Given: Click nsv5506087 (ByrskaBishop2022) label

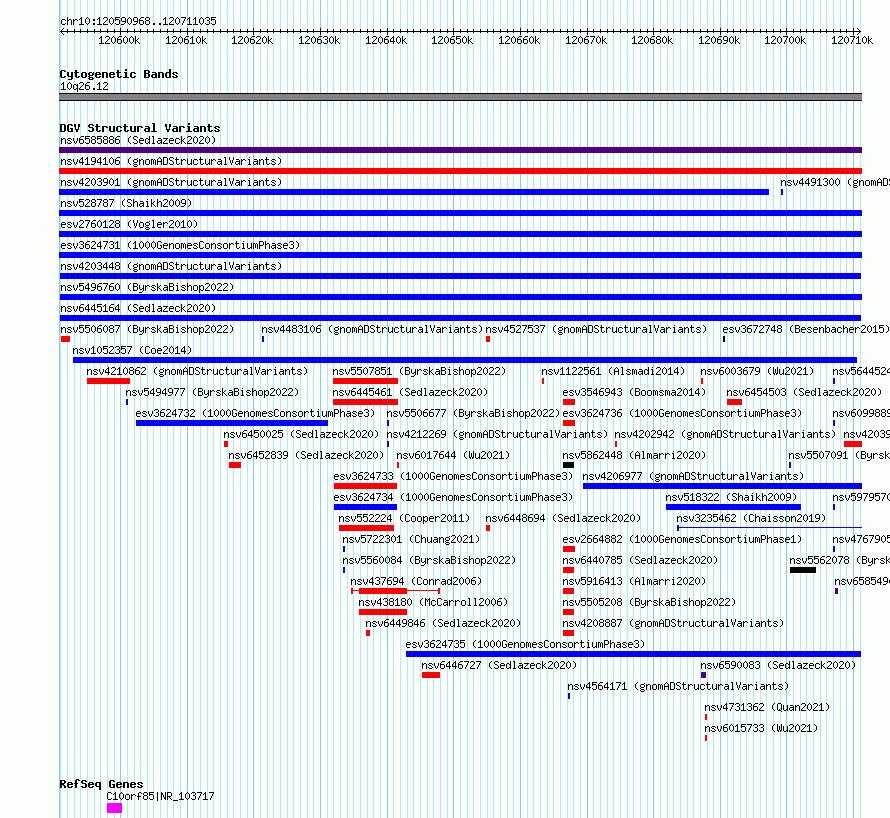Looking at the screenshot, I should coord(147,329).
